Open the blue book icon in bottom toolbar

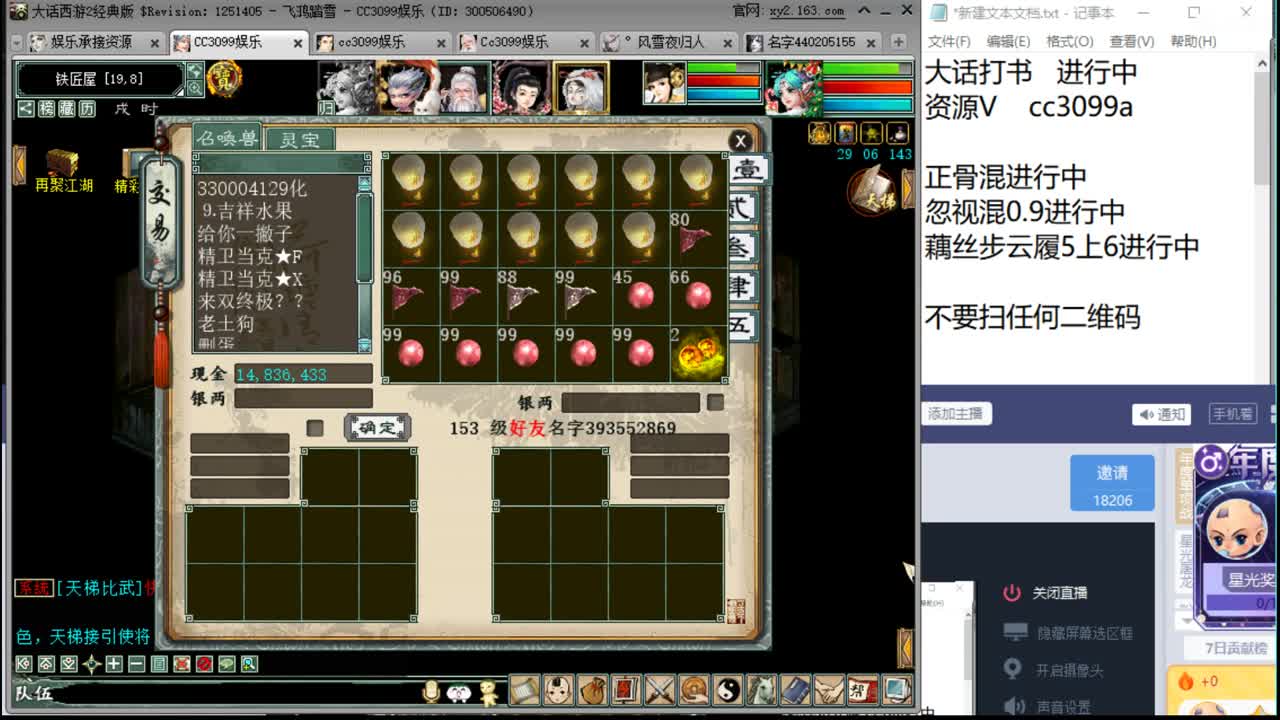click(x=795, y=689)
